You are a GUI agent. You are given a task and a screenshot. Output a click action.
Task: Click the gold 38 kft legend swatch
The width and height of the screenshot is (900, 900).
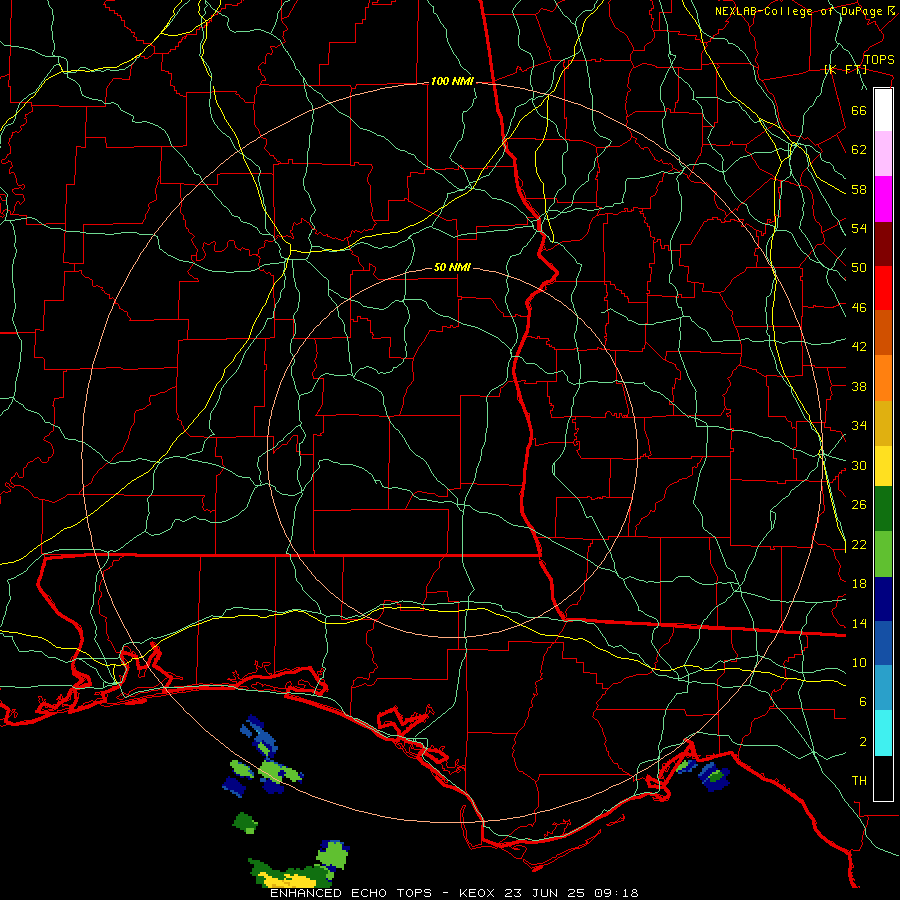click(x=883, y=422)
